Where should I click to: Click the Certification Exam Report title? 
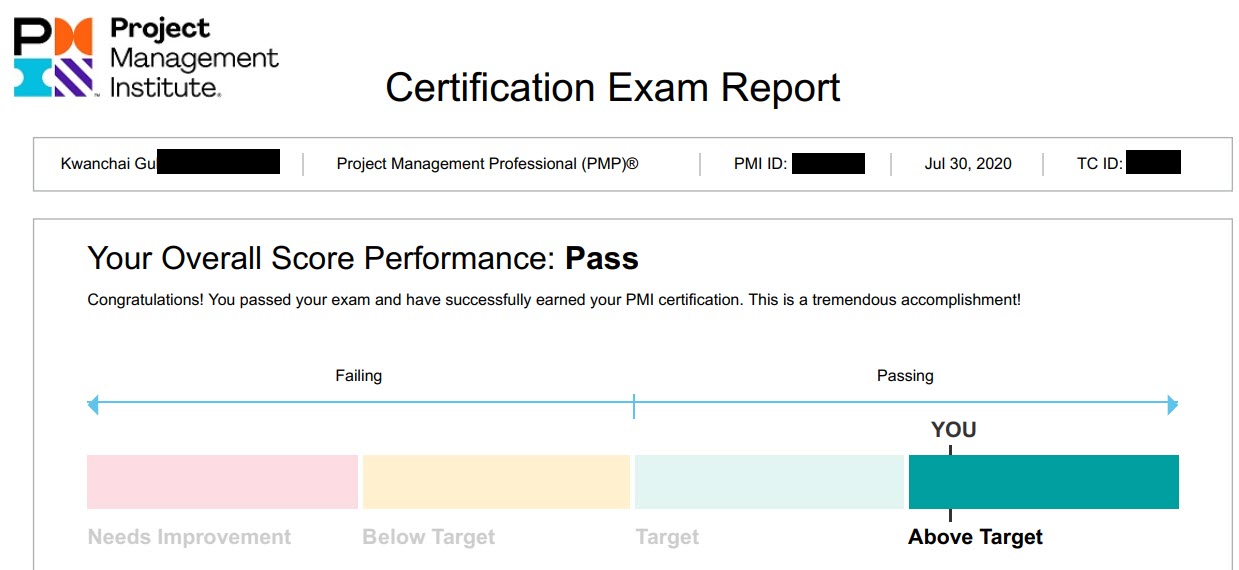pyautogui.click(x=613, y=88)
